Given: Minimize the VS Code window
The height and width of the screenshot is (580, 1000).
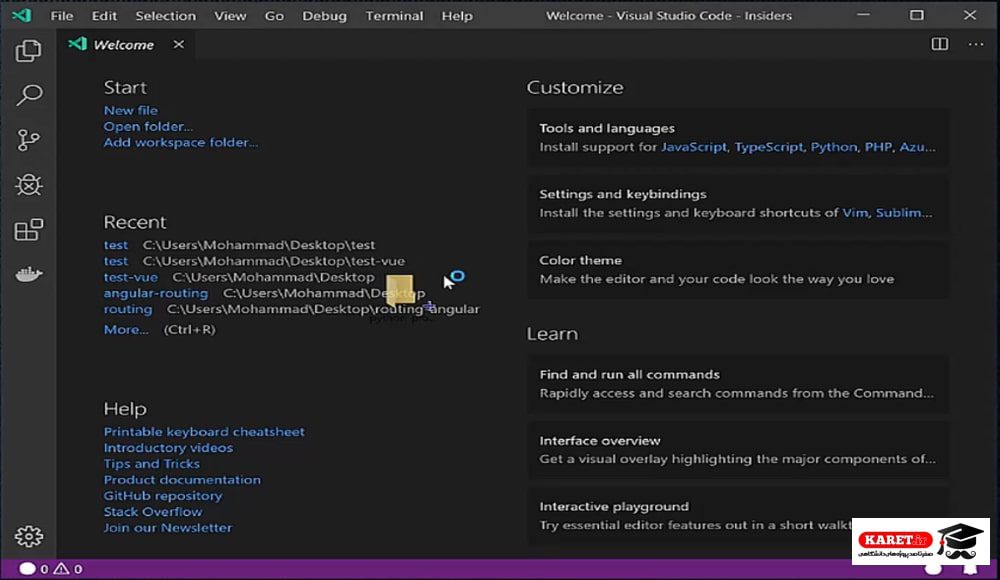Looking at the screenshot, I should [x=863, y=15].
